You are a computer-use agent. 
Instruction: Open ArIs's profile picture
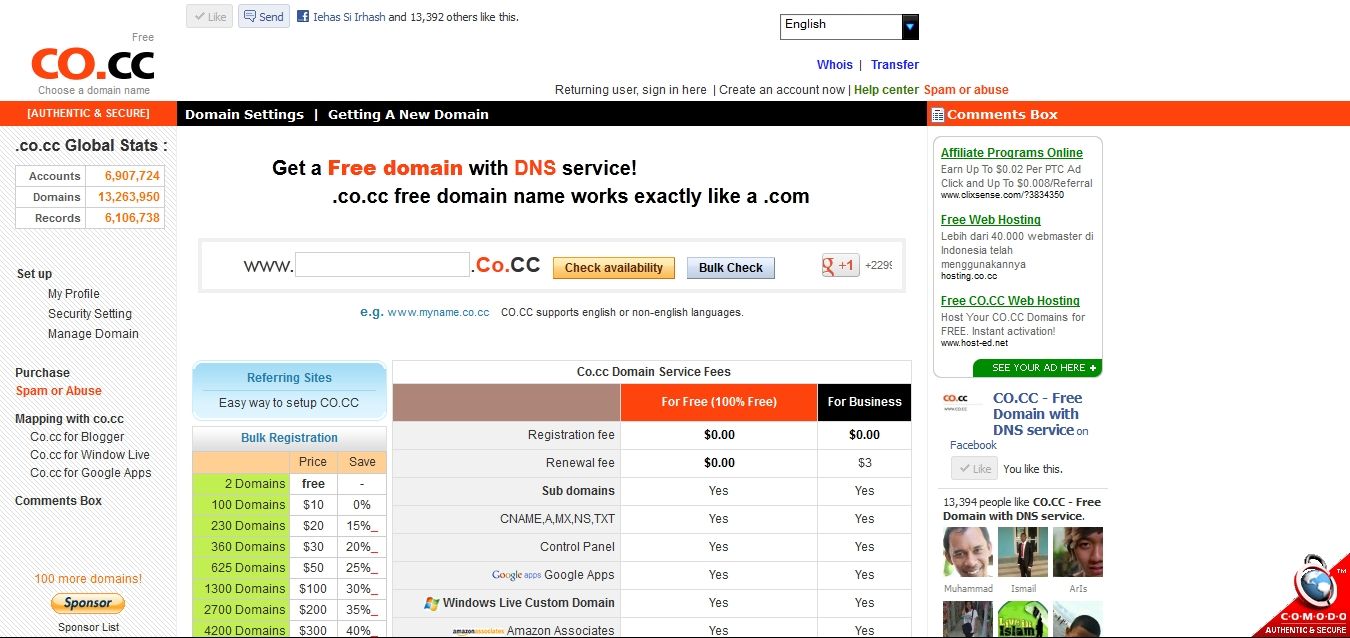pos(1078,552)
